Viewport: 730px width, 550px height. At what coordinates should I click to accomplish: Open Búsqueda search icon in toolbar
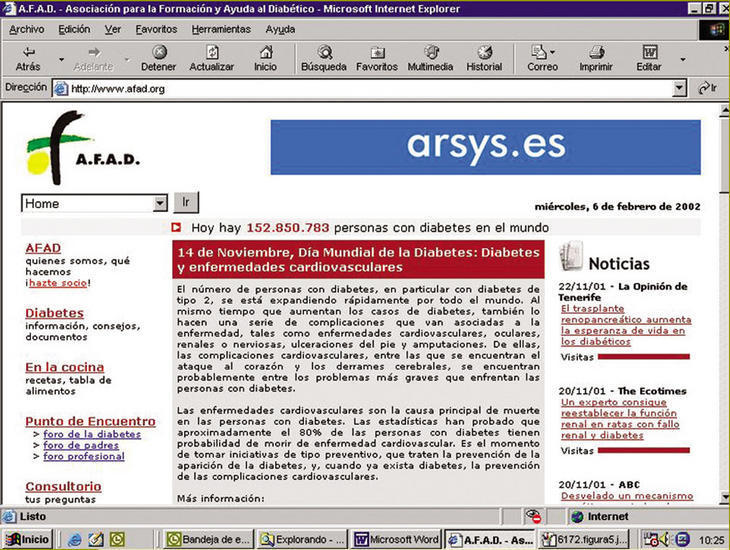(324, 52)
